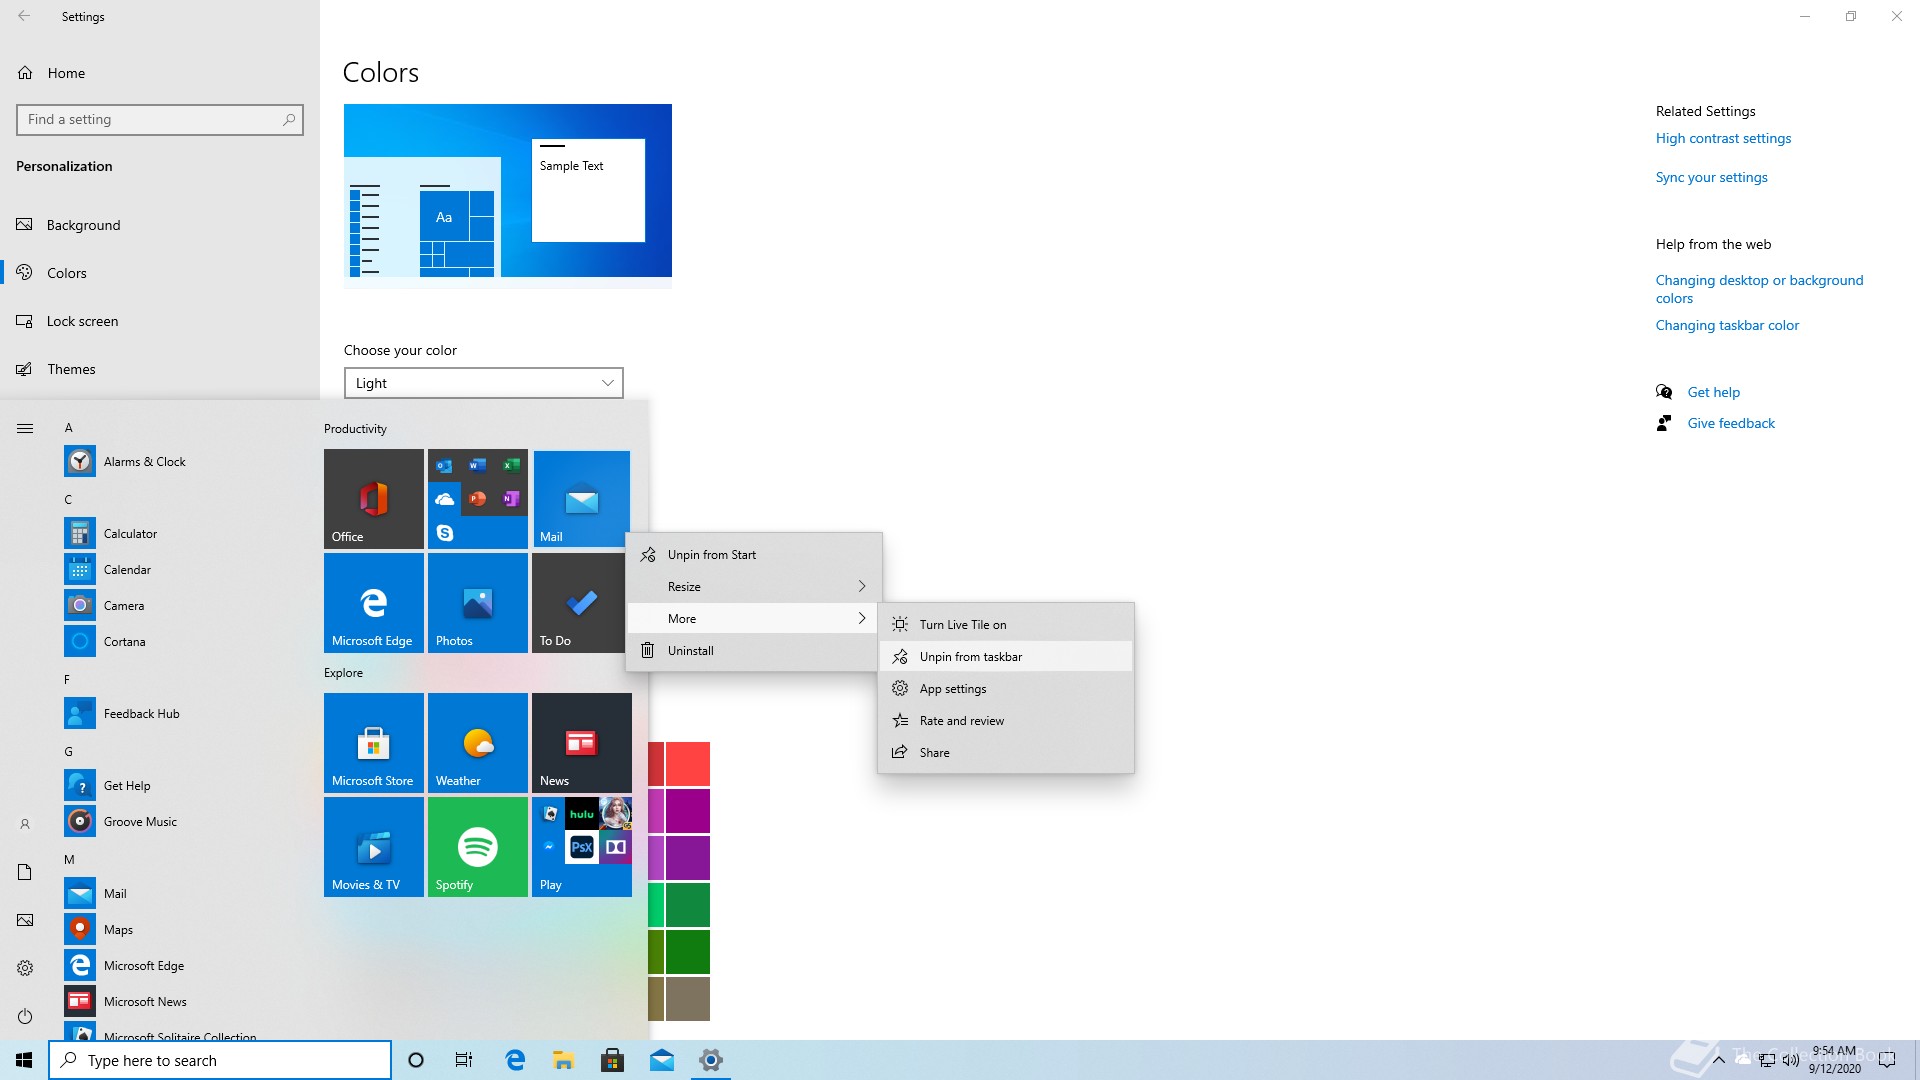The height and width of the screenshot is (1080, 1920).
Task: Click the user account icon in Start
Action: pos(25,824)
